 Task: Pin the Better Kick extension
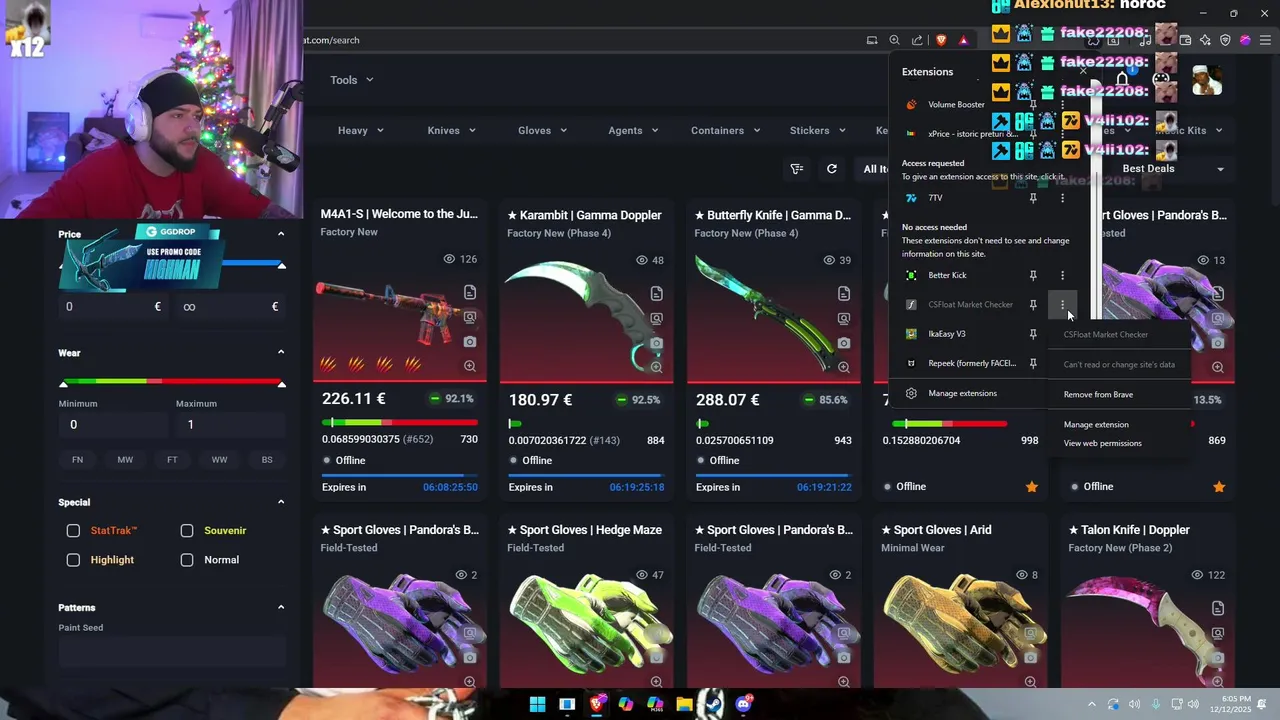[x=1033, y=275]
